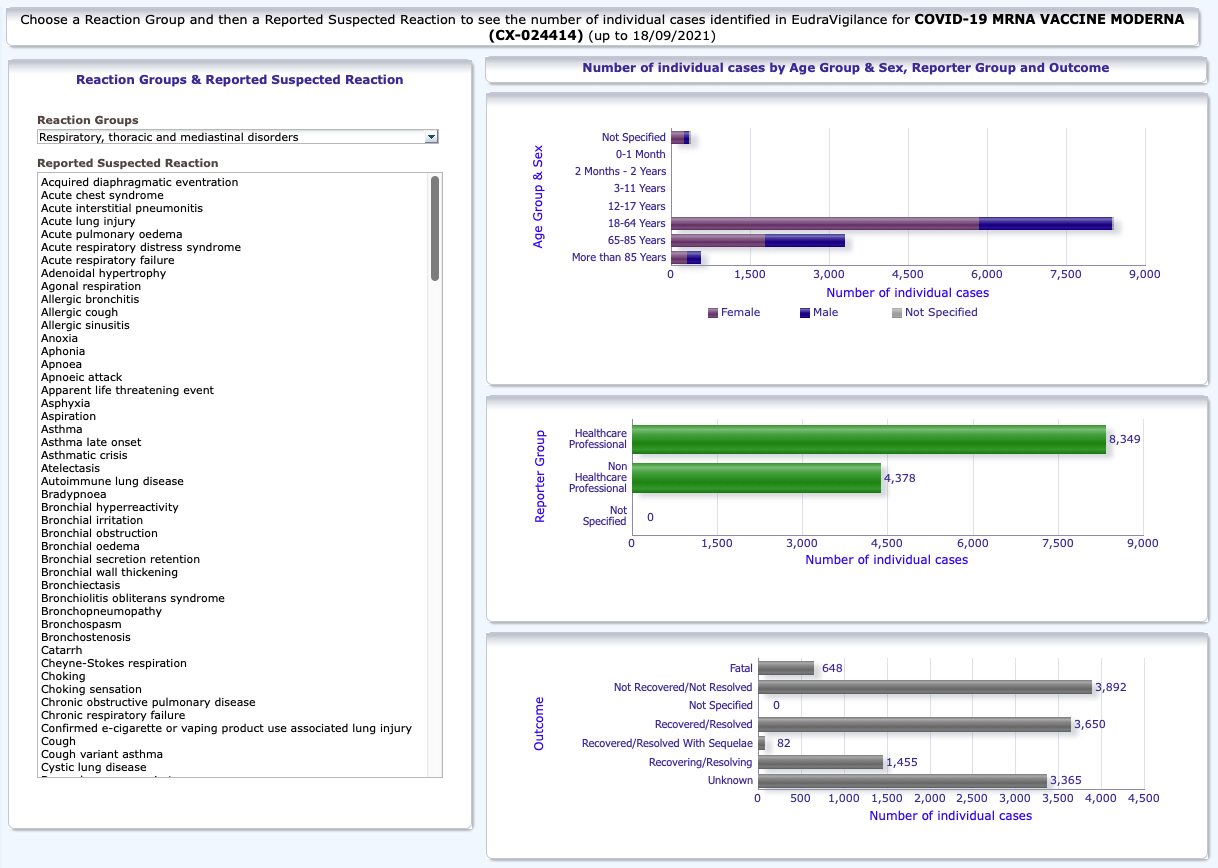Select 'Allergic sinusitis' reaction

[85, 325]
